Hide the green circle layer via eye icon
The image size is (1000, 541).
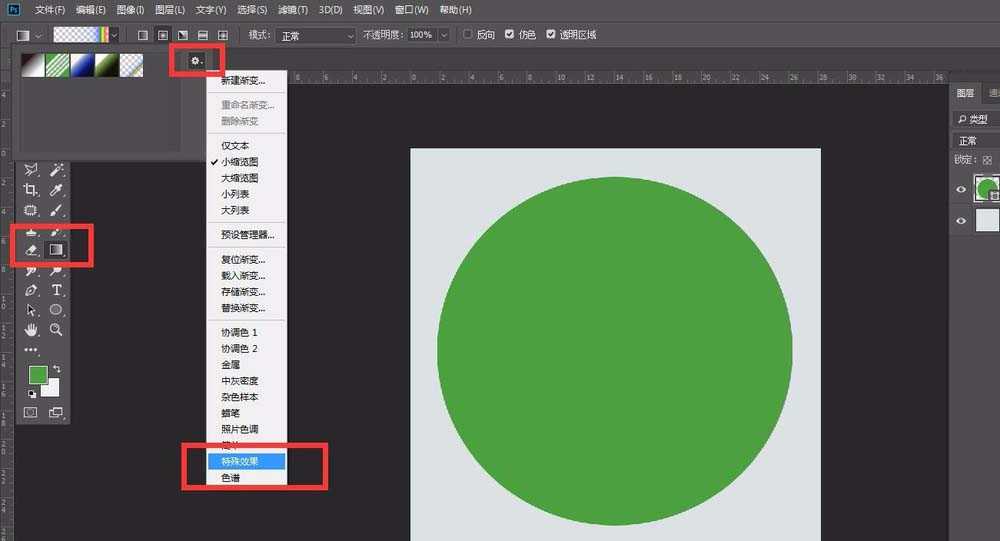961,189
